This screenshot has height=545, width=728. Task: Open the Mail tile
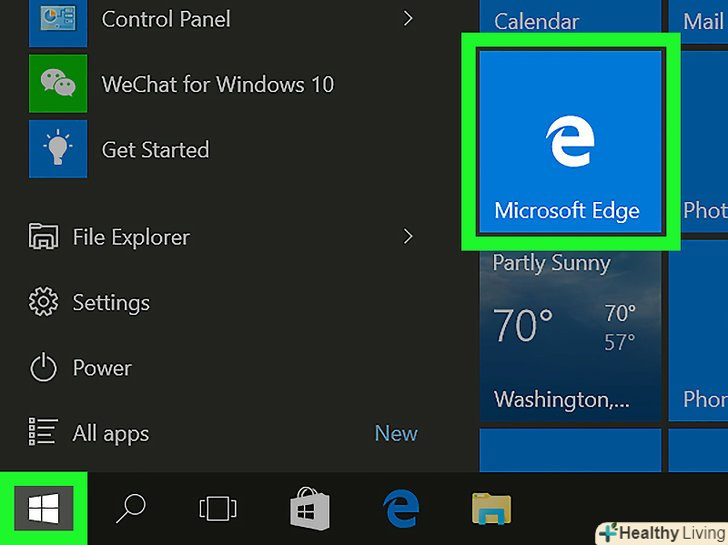(698, 21)
